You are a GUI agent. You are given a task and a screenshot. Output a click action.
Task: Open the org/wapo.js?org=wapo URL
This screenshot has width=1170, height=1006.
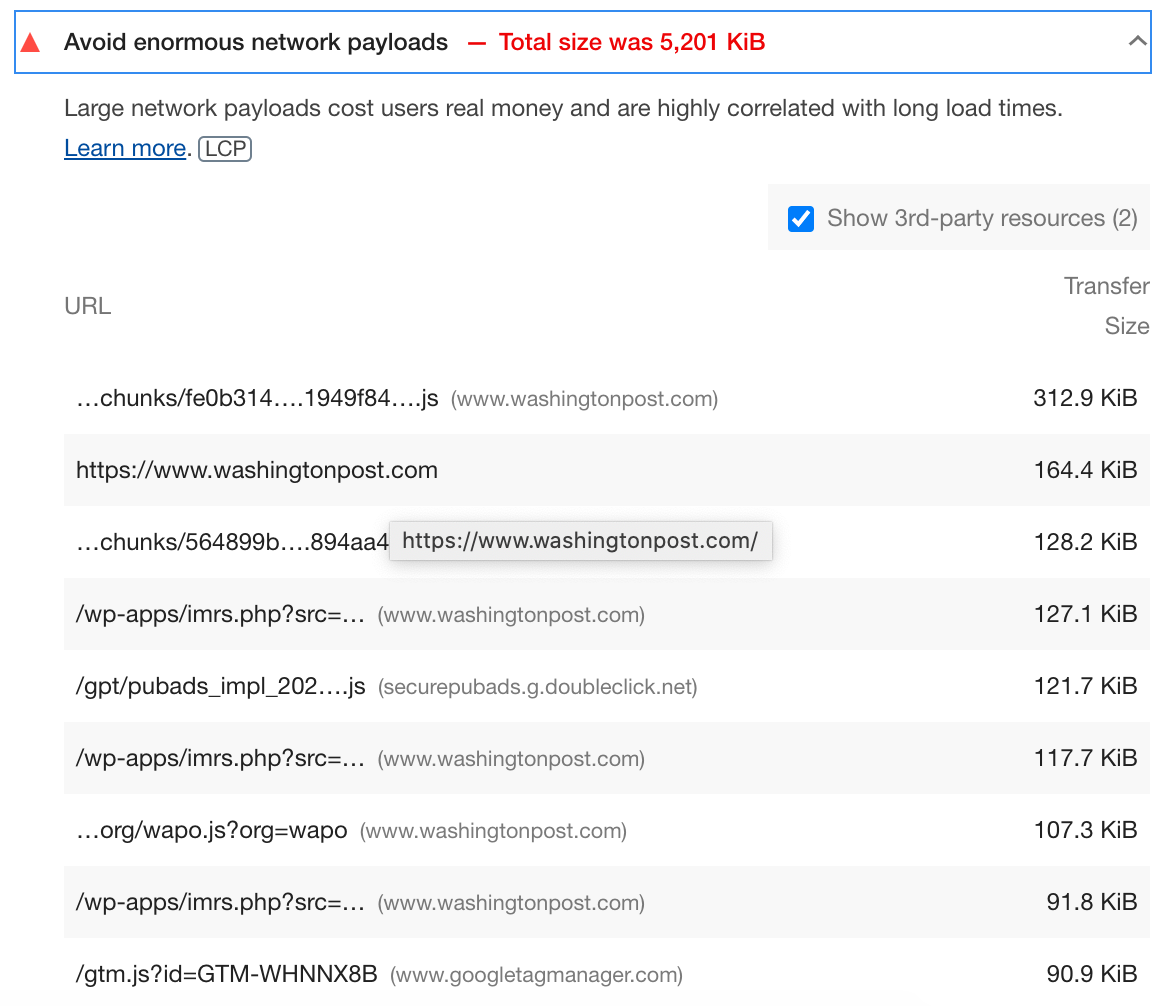[212, 831]
